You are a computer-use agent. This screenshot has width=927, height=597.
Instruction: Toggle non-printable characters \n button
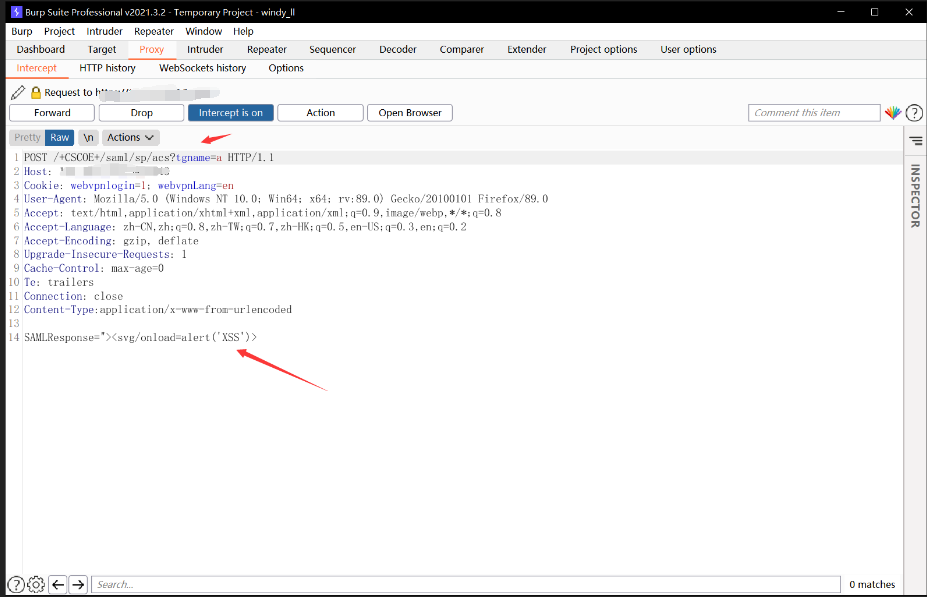(88, 137)
